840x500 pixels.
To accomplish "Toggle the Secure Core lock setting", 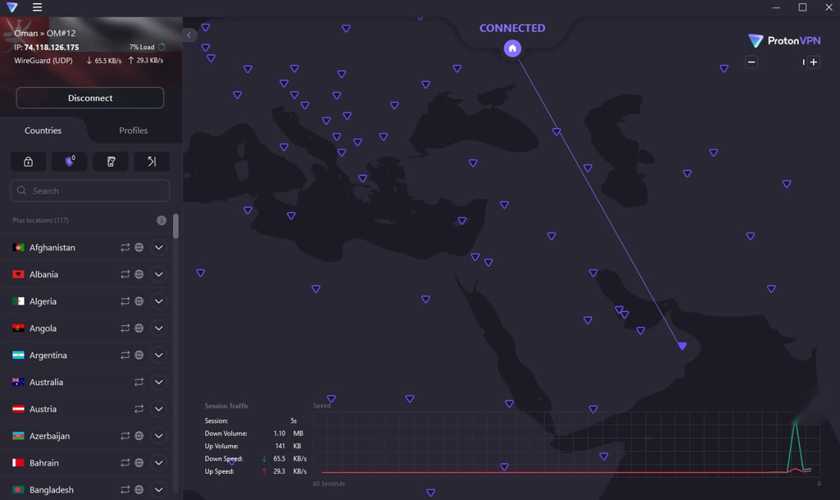I will (x=28, y=161).
